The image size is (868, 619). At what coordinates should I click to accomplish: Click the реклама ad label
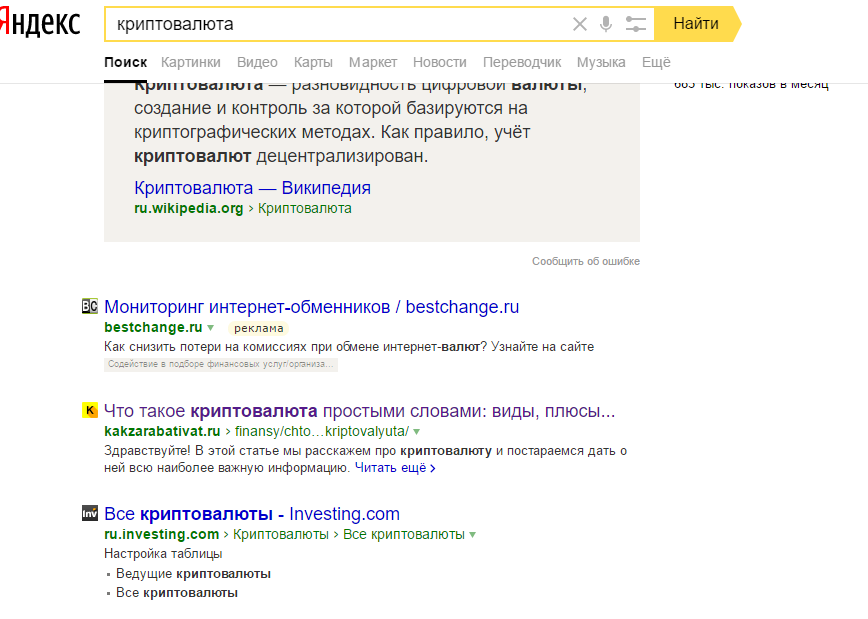(x=259, y=328)
